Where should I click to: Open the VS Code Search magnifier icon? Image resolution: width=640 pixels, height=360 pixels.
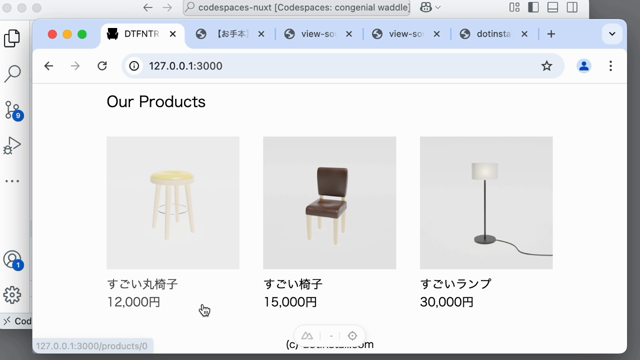click(12, 73)
